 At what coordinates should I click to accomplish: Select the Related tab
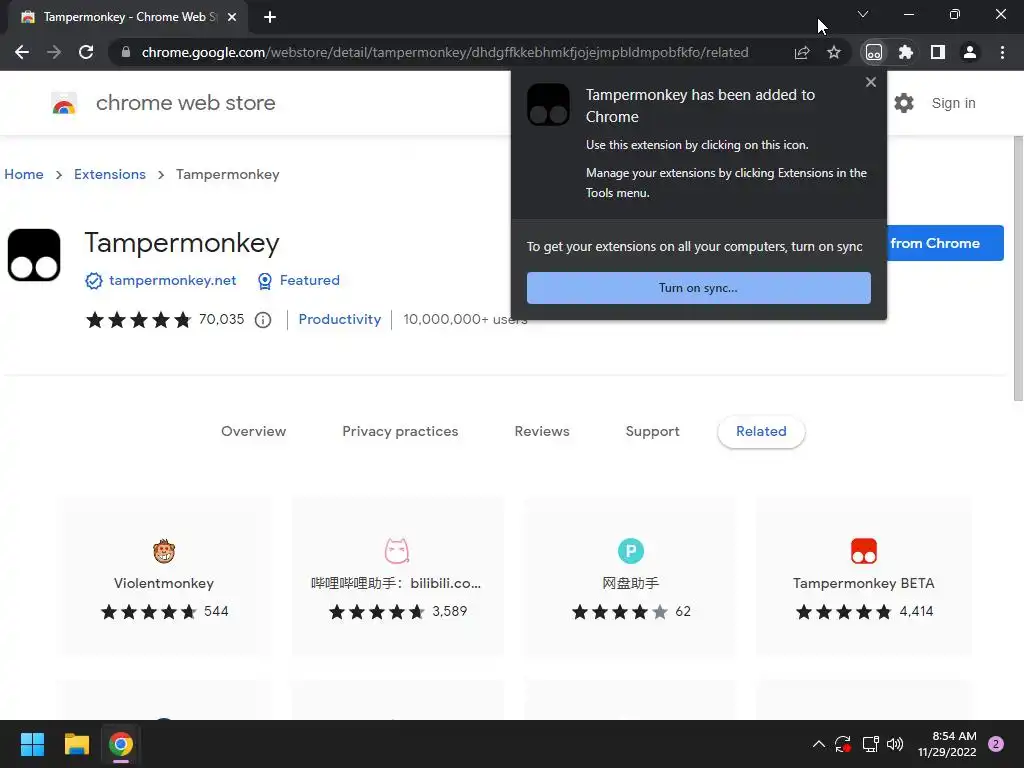761,431
